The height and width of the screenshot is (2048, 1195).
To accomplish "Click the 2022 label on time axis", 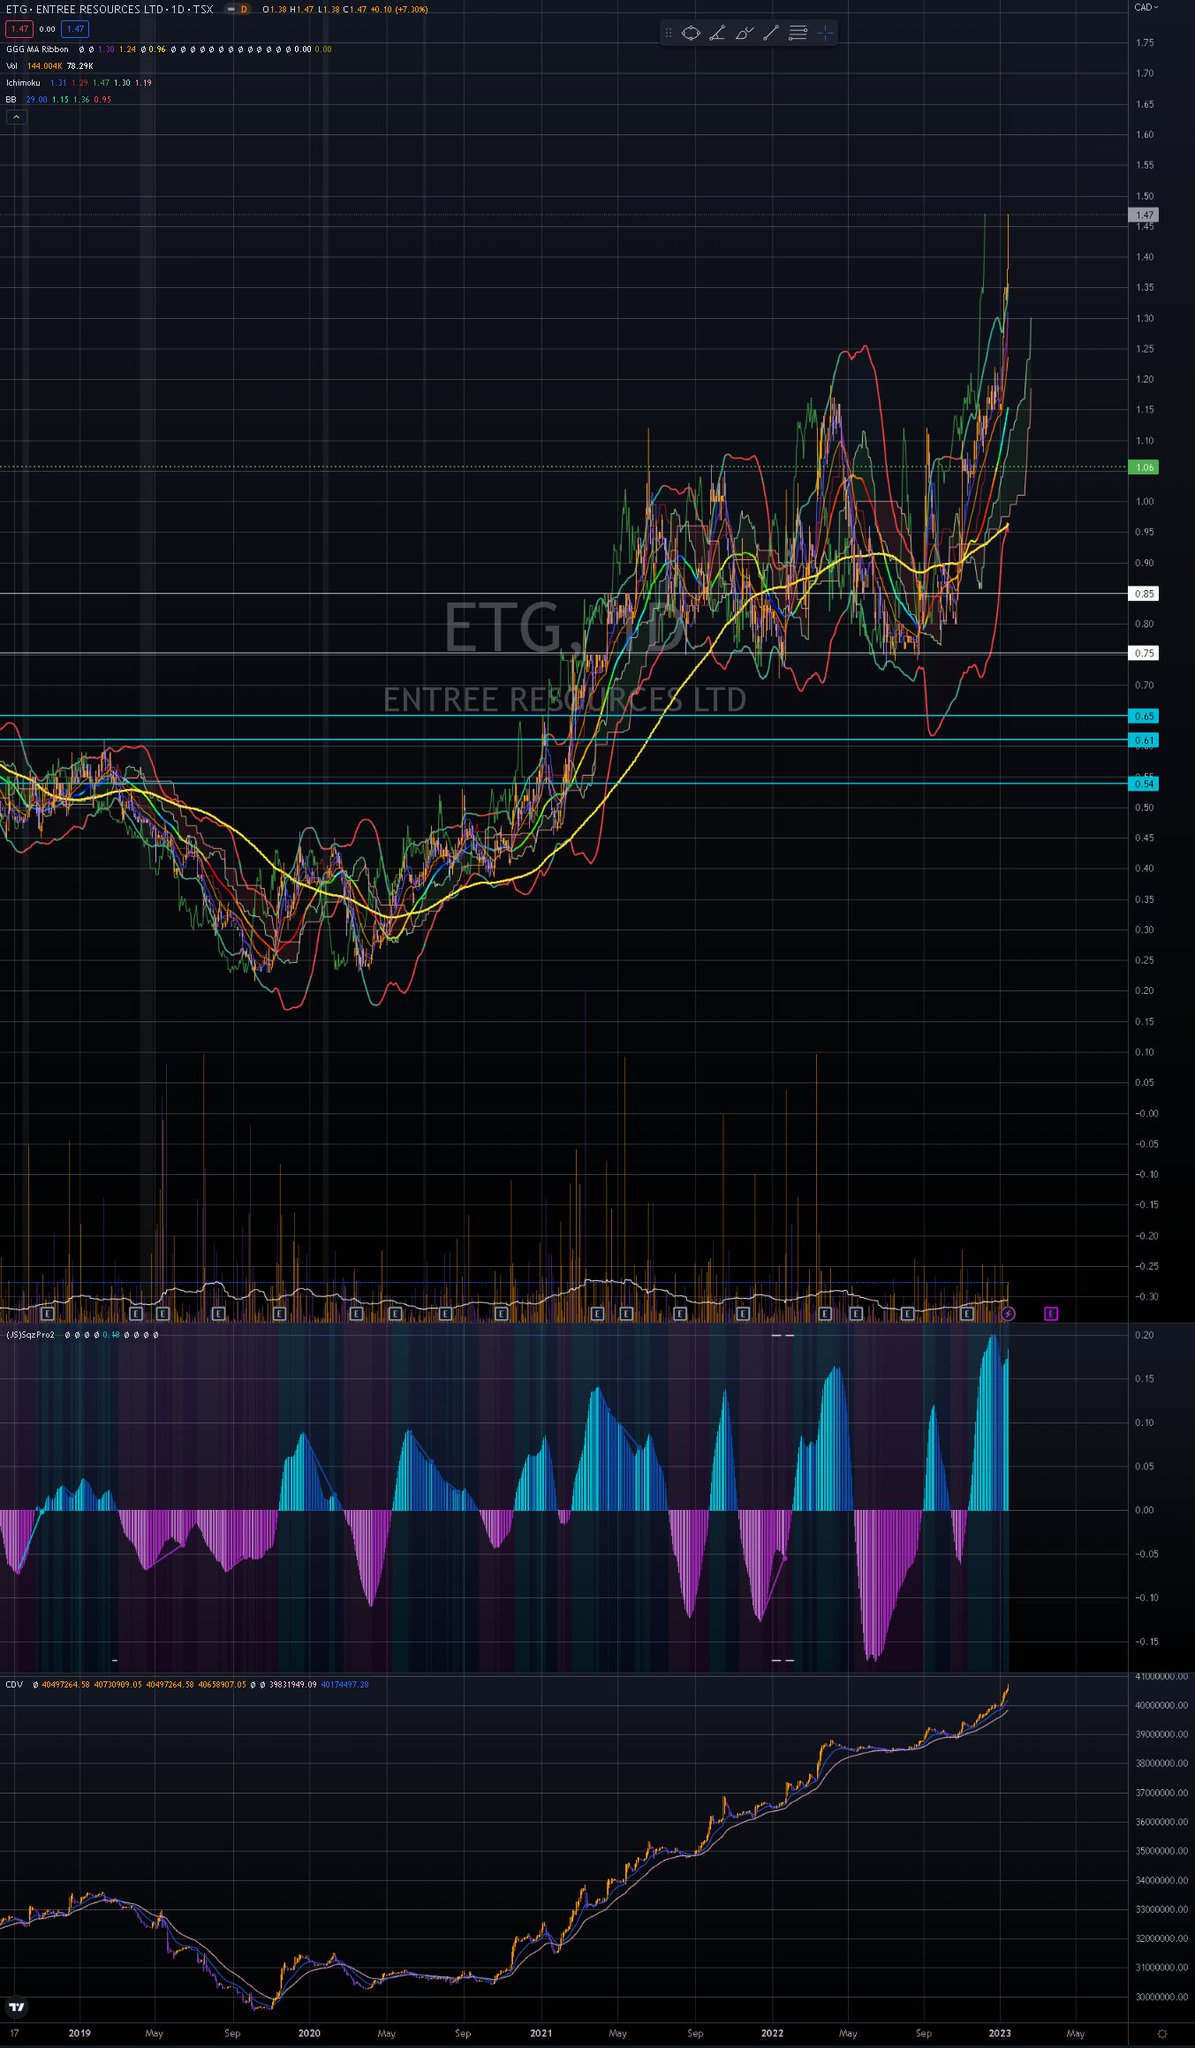I will (772, 2033).
